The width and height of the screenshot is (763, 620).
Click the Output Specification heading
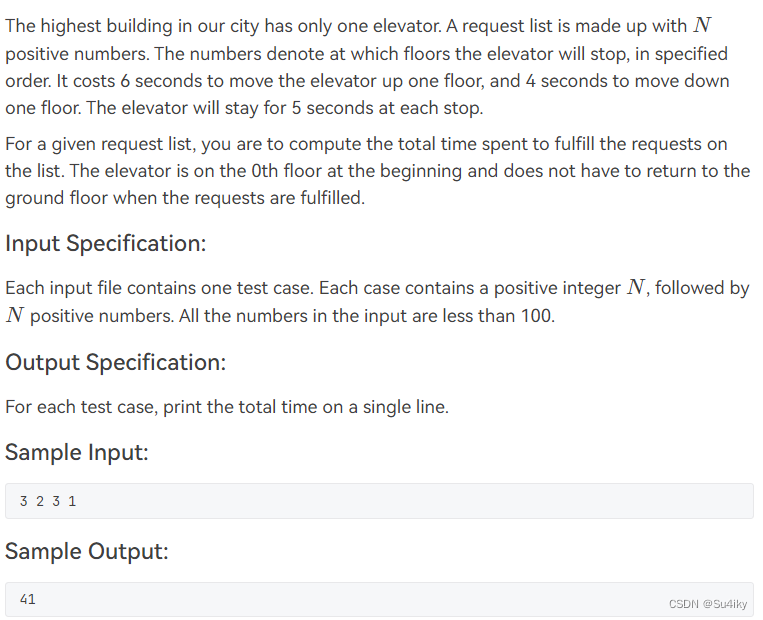(115, 363)
